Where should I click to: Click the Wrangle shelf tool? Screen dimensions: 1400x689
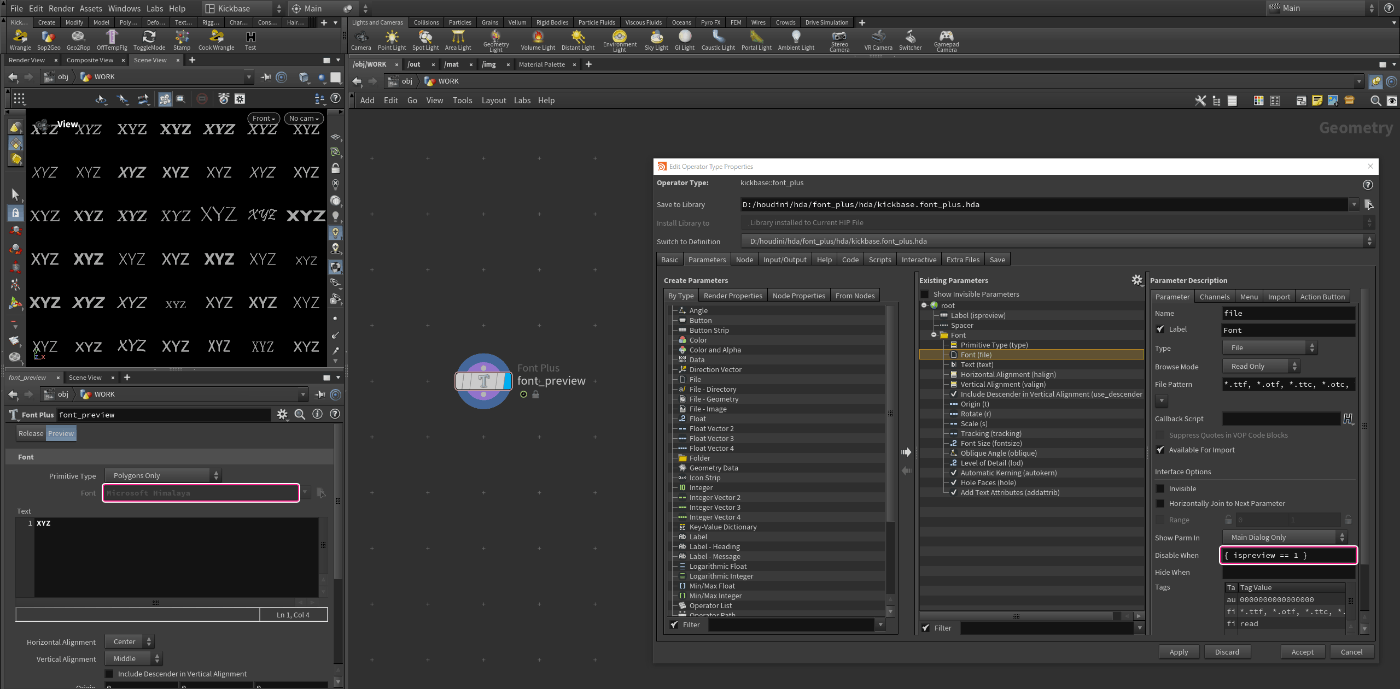(x=20, y=40)
